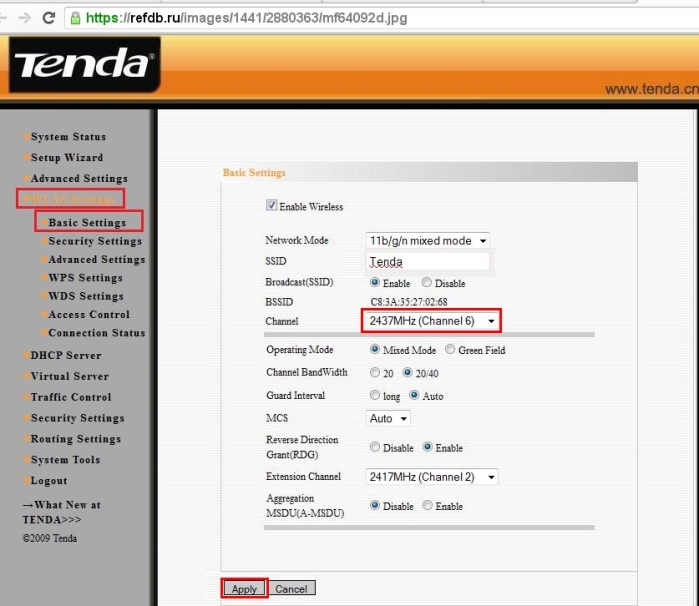Select RDG Enable radio button

tap(427, 447)
